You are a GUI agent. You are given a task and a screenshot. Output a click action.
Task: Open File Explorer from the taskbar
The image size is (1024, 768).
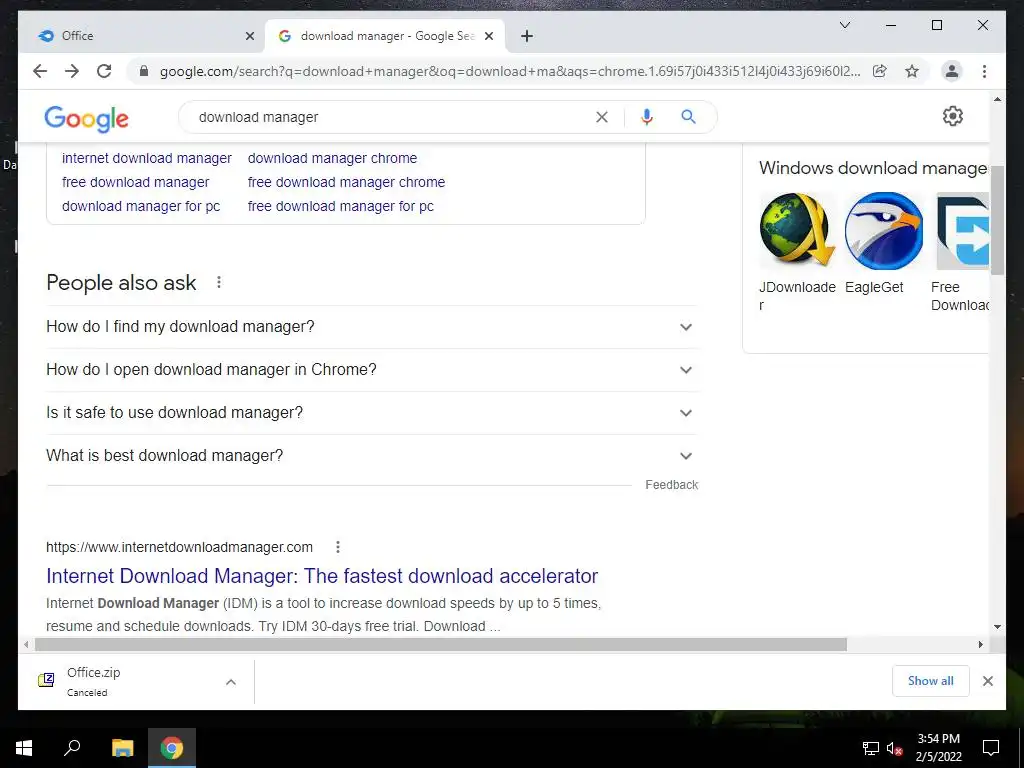[x=122, y=748]
